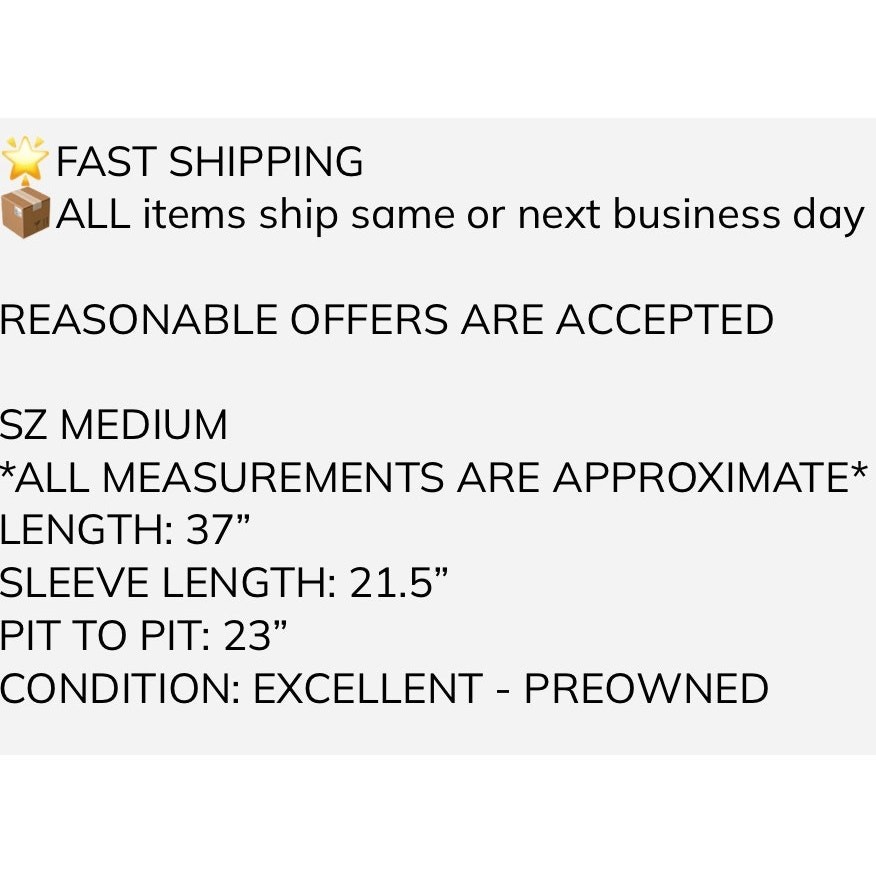Click the 'OFFERS ARE ACCEPTED' text
Viewport: 876px width, 876px height.
[x=532, y=320]
